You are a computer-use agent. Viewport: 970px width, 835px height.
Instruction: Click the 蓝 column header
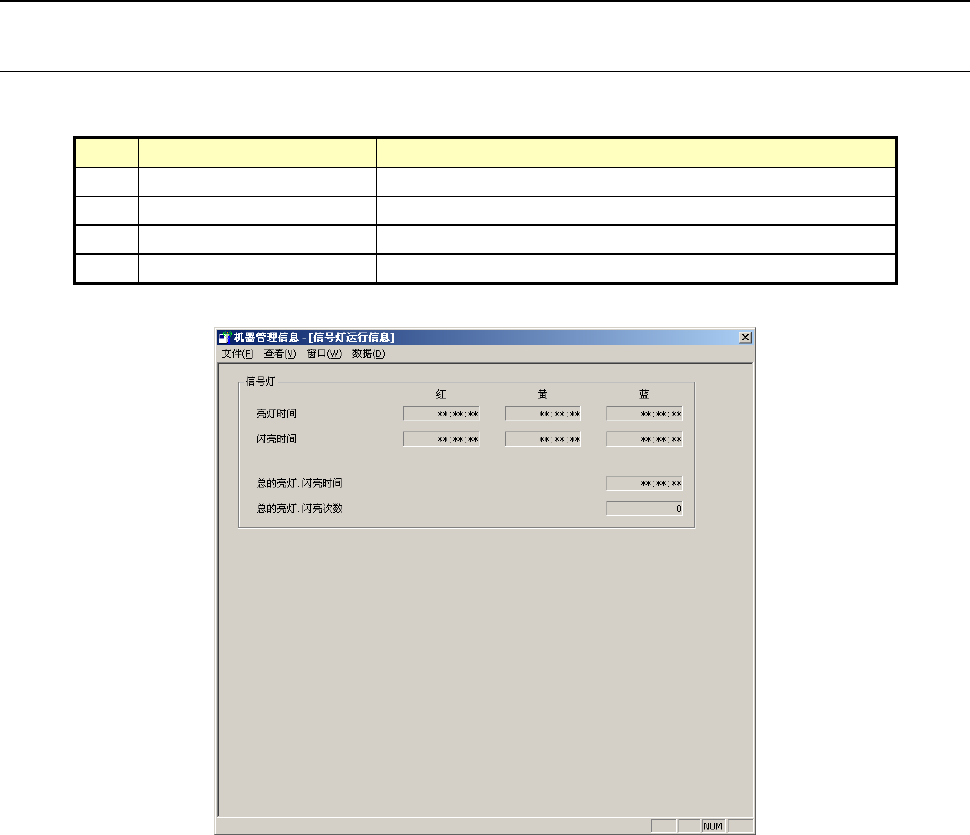[x=644, y=394]
